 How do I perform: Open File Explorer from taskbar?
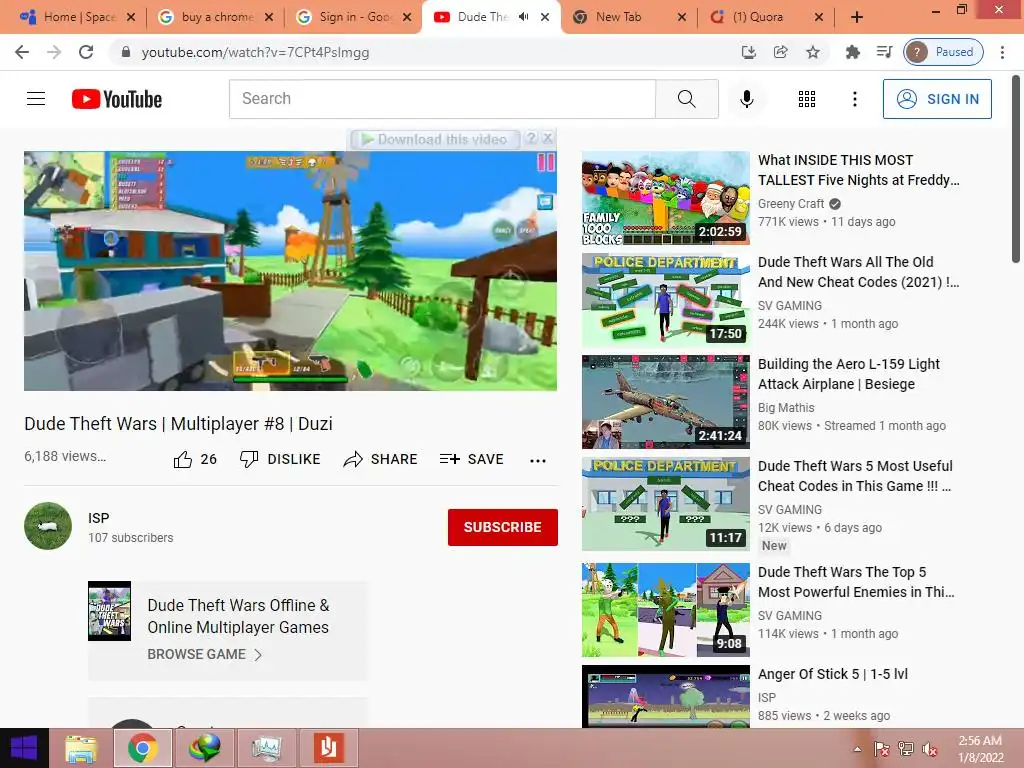pyautogui.click(x=81, y=748)
